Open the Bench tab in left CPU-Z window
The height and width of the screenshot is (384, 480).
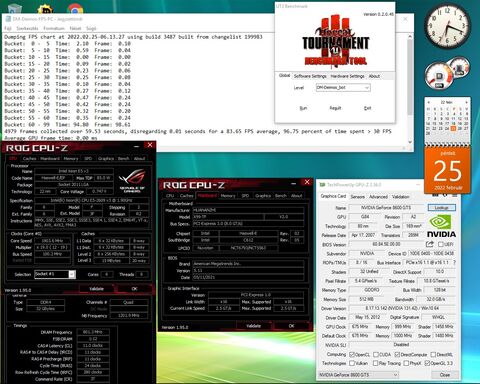pyautogui.click(x=123, y=159)
